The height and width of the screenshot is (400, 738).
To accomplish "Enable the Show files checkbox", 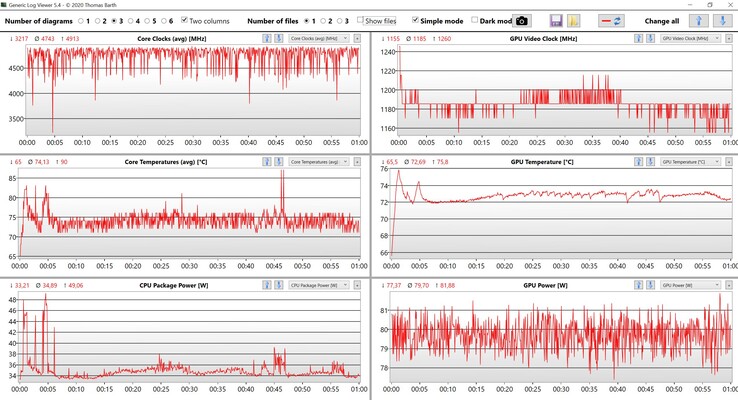I will tap(360, 20).
